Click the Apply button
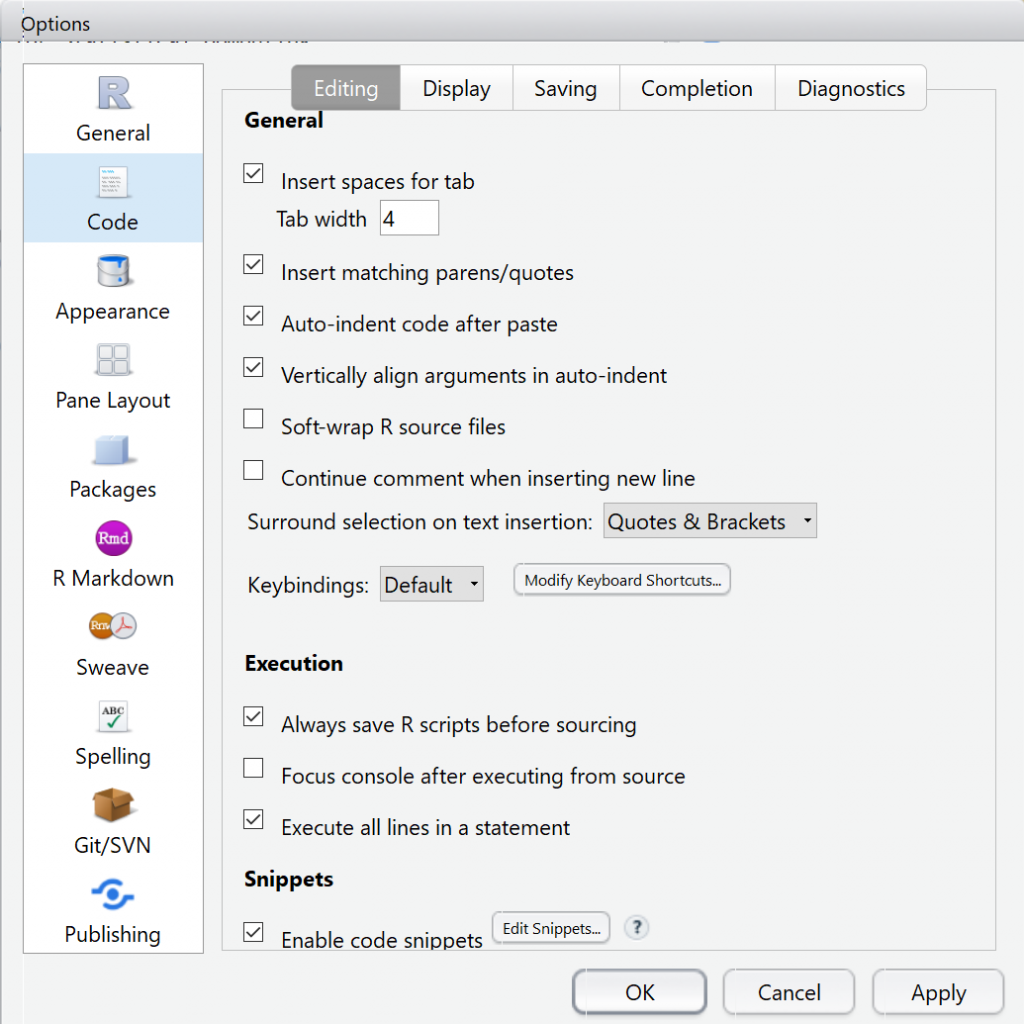Viewport: 1024px width, 1024px height. click(938, 992)
